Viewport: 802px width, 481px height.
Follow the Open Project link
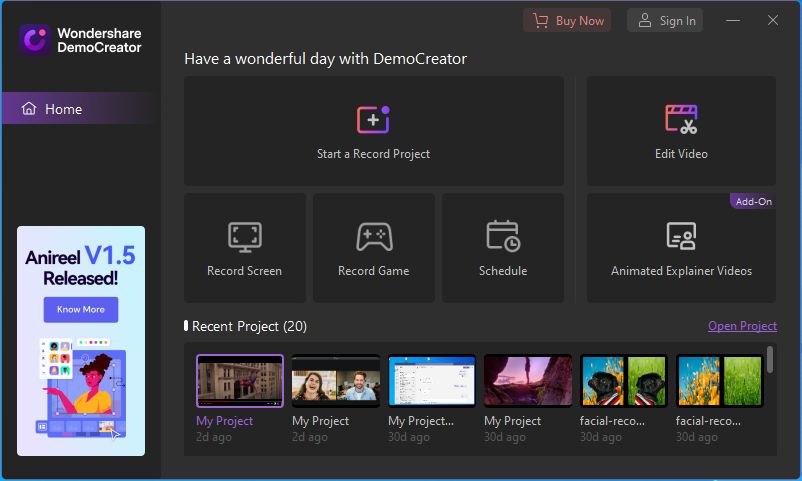point(742,326)
